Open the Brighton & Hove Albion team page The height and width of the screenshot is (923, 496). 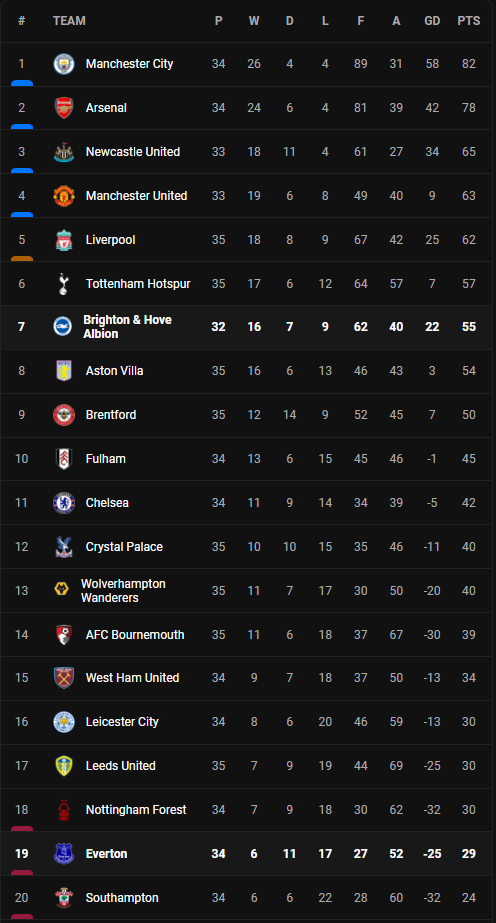coord(128,327)
